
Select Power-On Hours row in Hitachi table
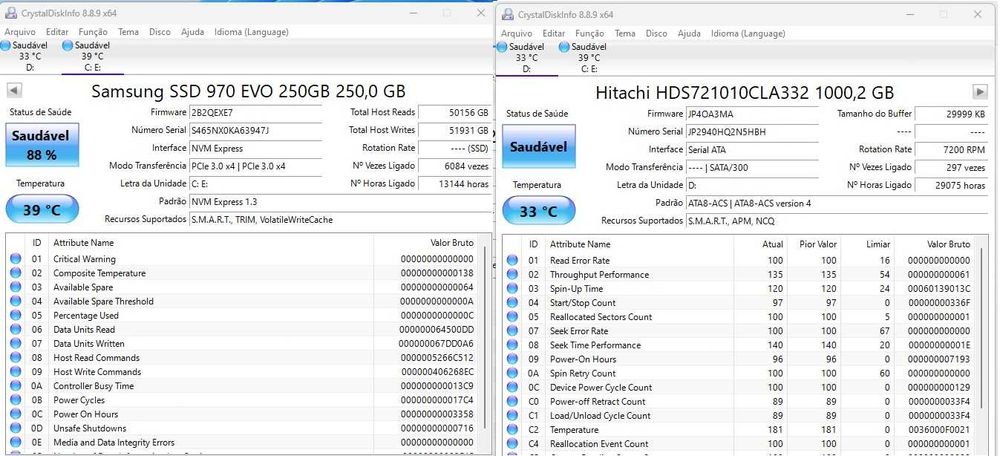739,359
